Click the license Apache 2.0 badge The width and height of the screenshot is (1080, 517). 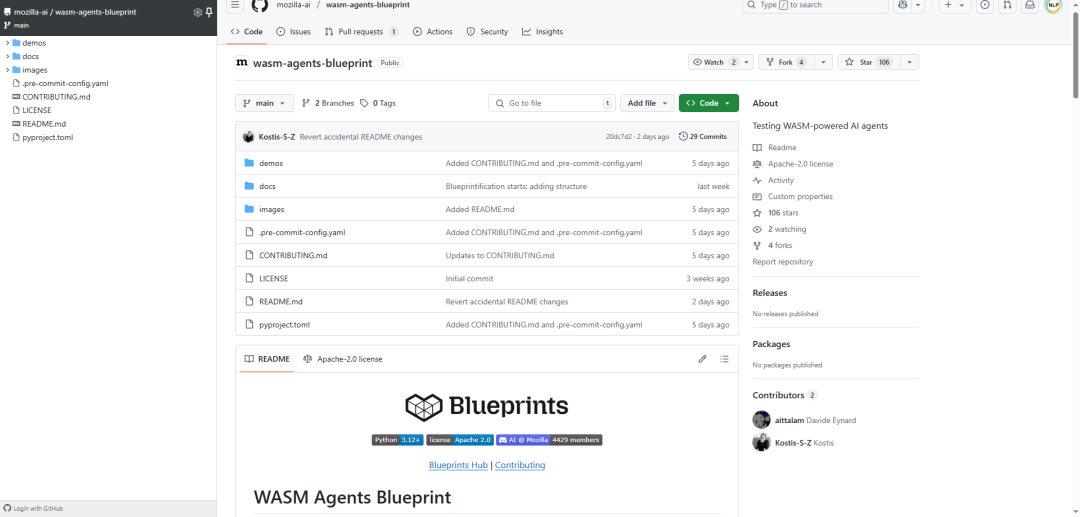click(459, 439)
